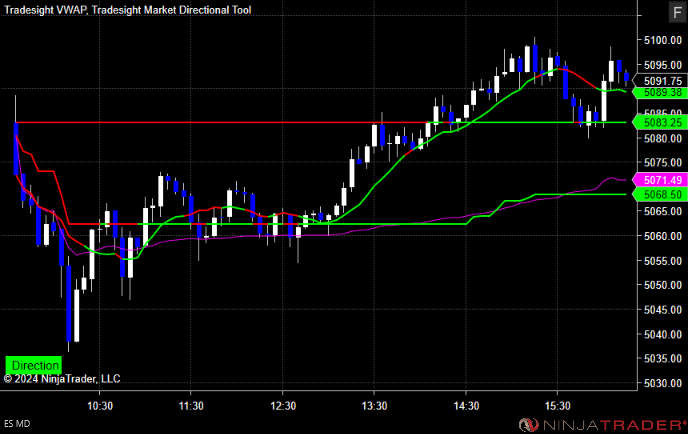Click the 5040.00 price axis label
688x434 pixels.
coord(663,334)
